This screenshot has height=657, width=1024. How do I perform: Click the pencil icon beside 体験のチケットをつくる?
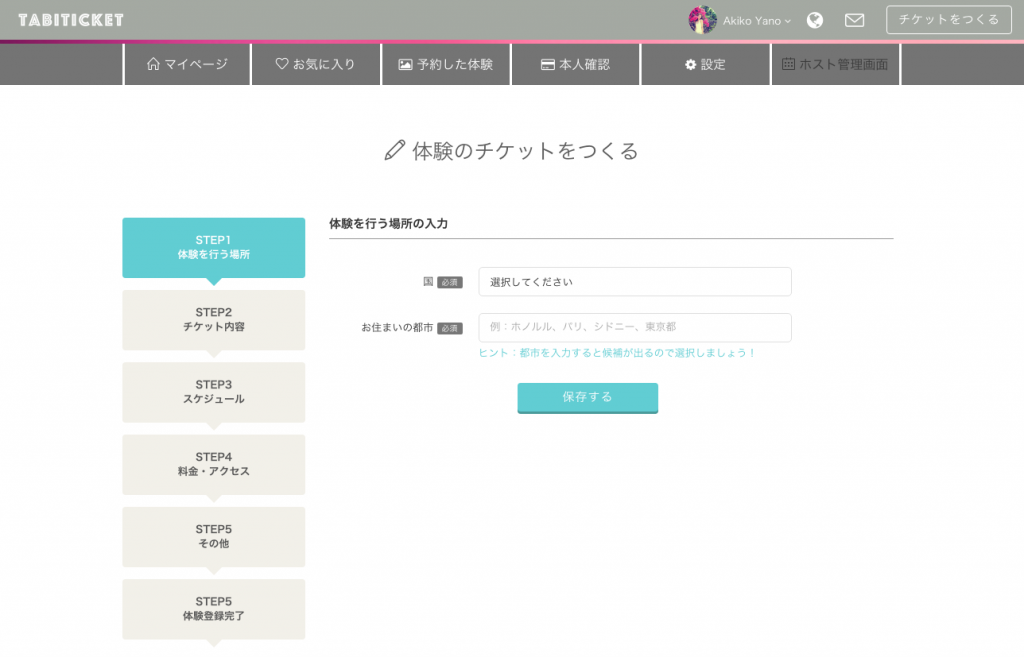pos(393,151)
